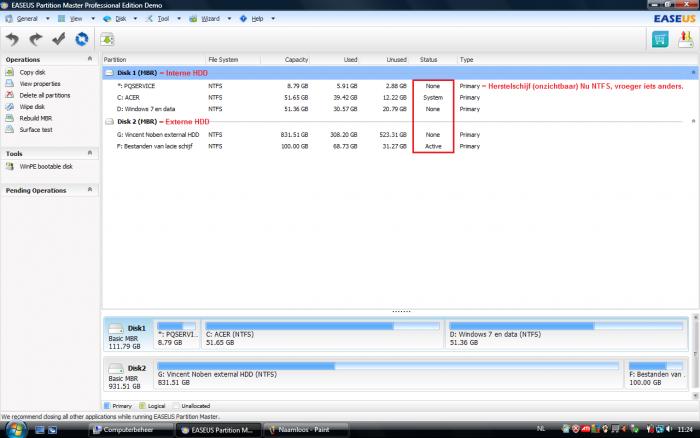700x438 pixels.
Task: Select C: ACER block in disk map
Action: click(x=322, y=334)
